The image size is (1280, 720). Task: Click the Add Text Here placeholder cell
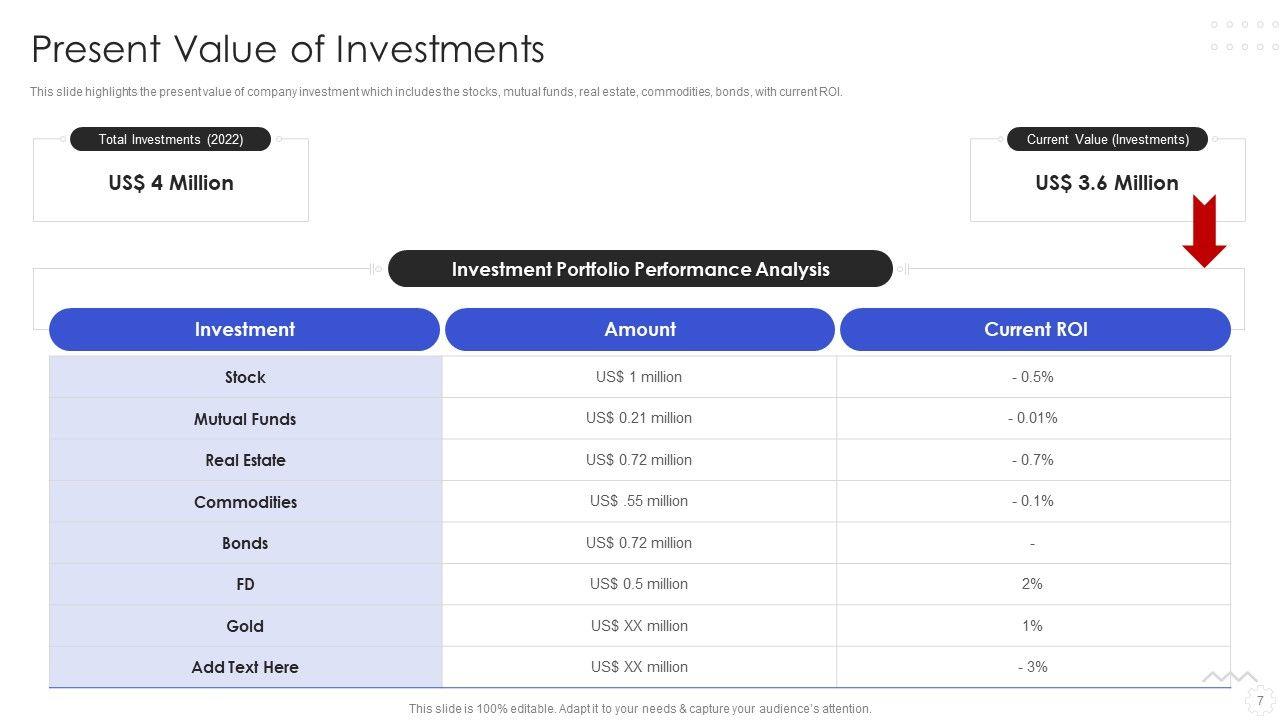click(245, 667)
